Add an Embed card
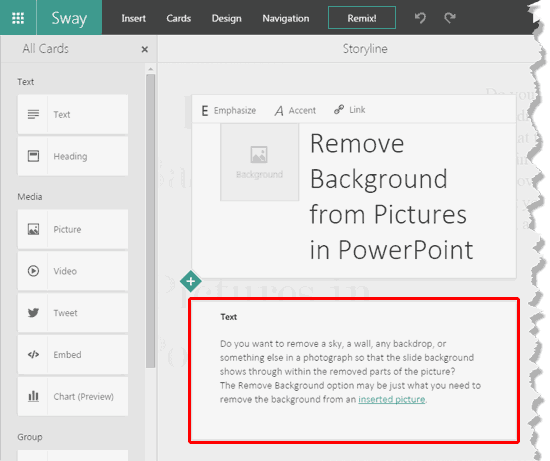Screen dimensions: 550x461 click(x=73, y=355)
